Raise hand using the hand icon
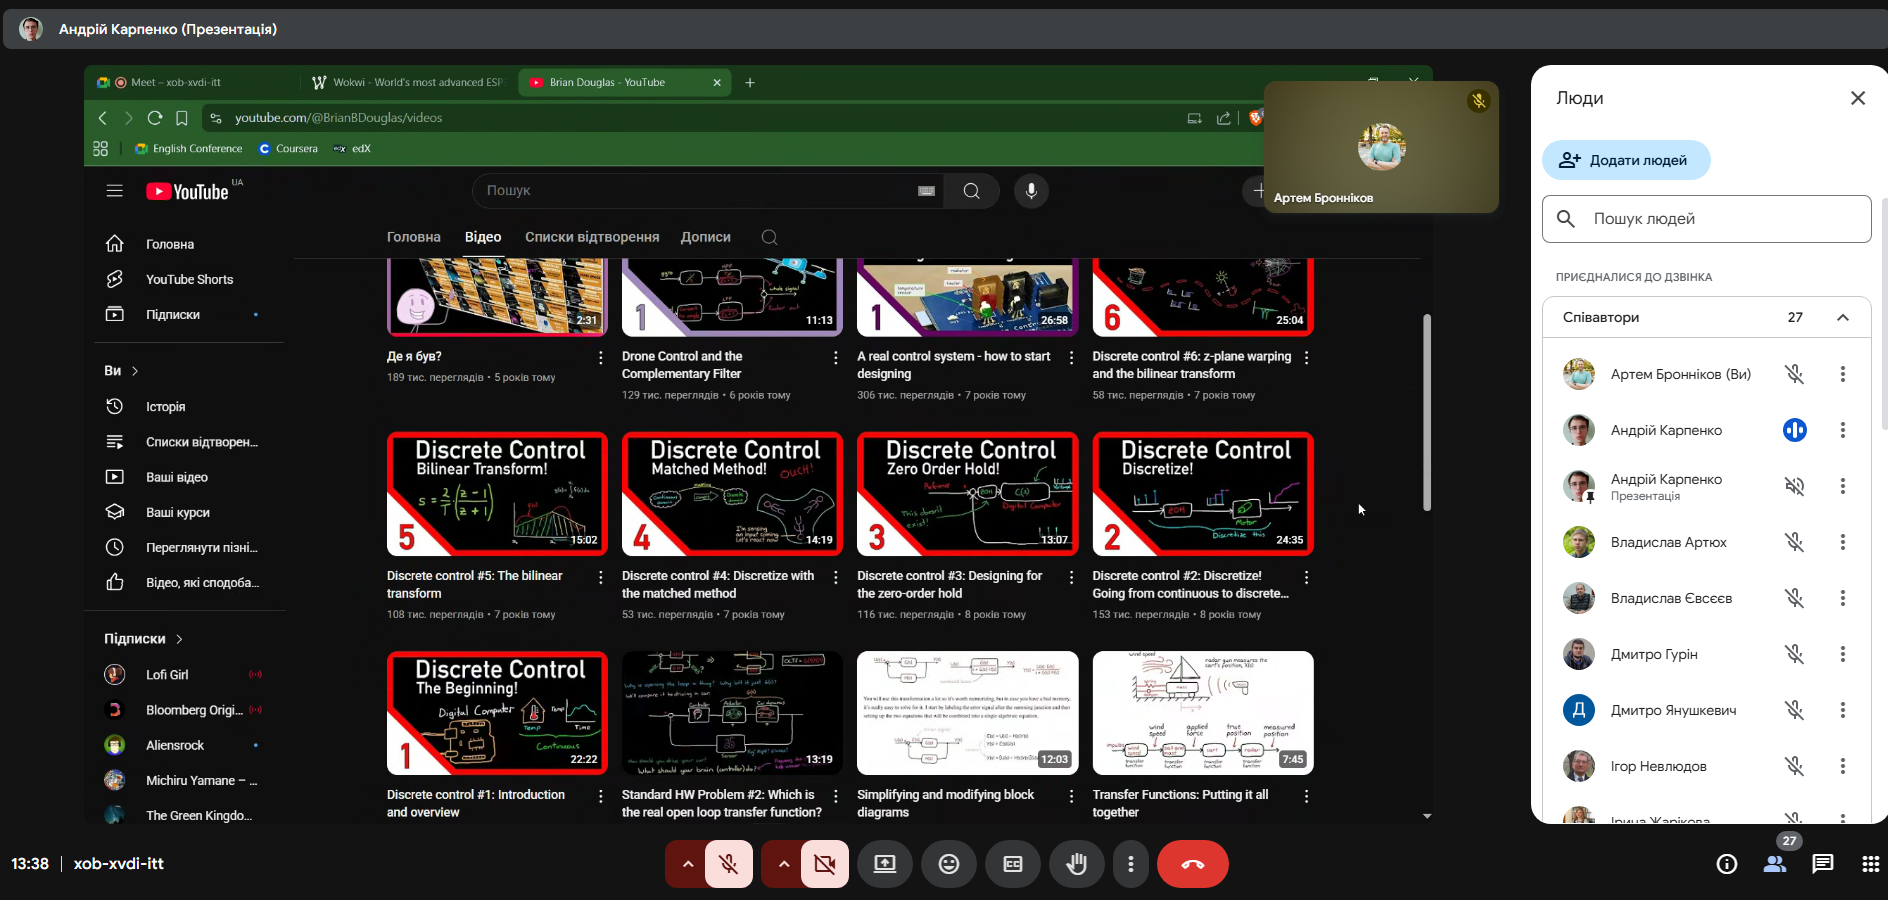This screenshot has height=900, width=1888. [1076, 864]
